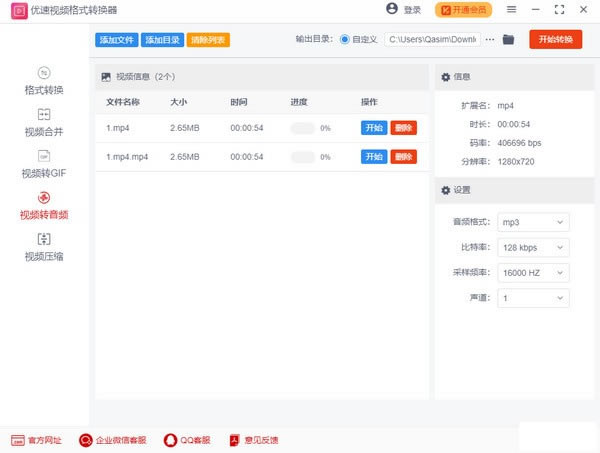This screenshot has width=600, height=453.
Task: Click the progress bar for 1.mp4
Action: (302, 128)
